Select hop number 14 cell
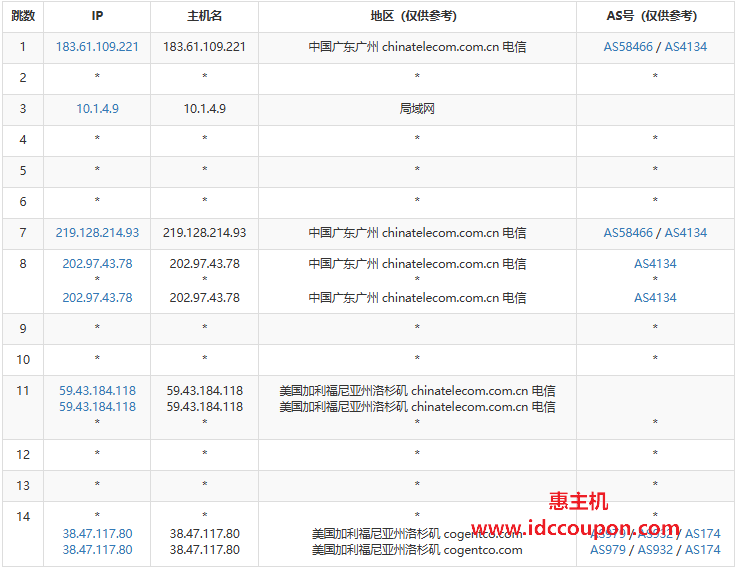This screenshot has width=735, height=567. pos(23,534)
